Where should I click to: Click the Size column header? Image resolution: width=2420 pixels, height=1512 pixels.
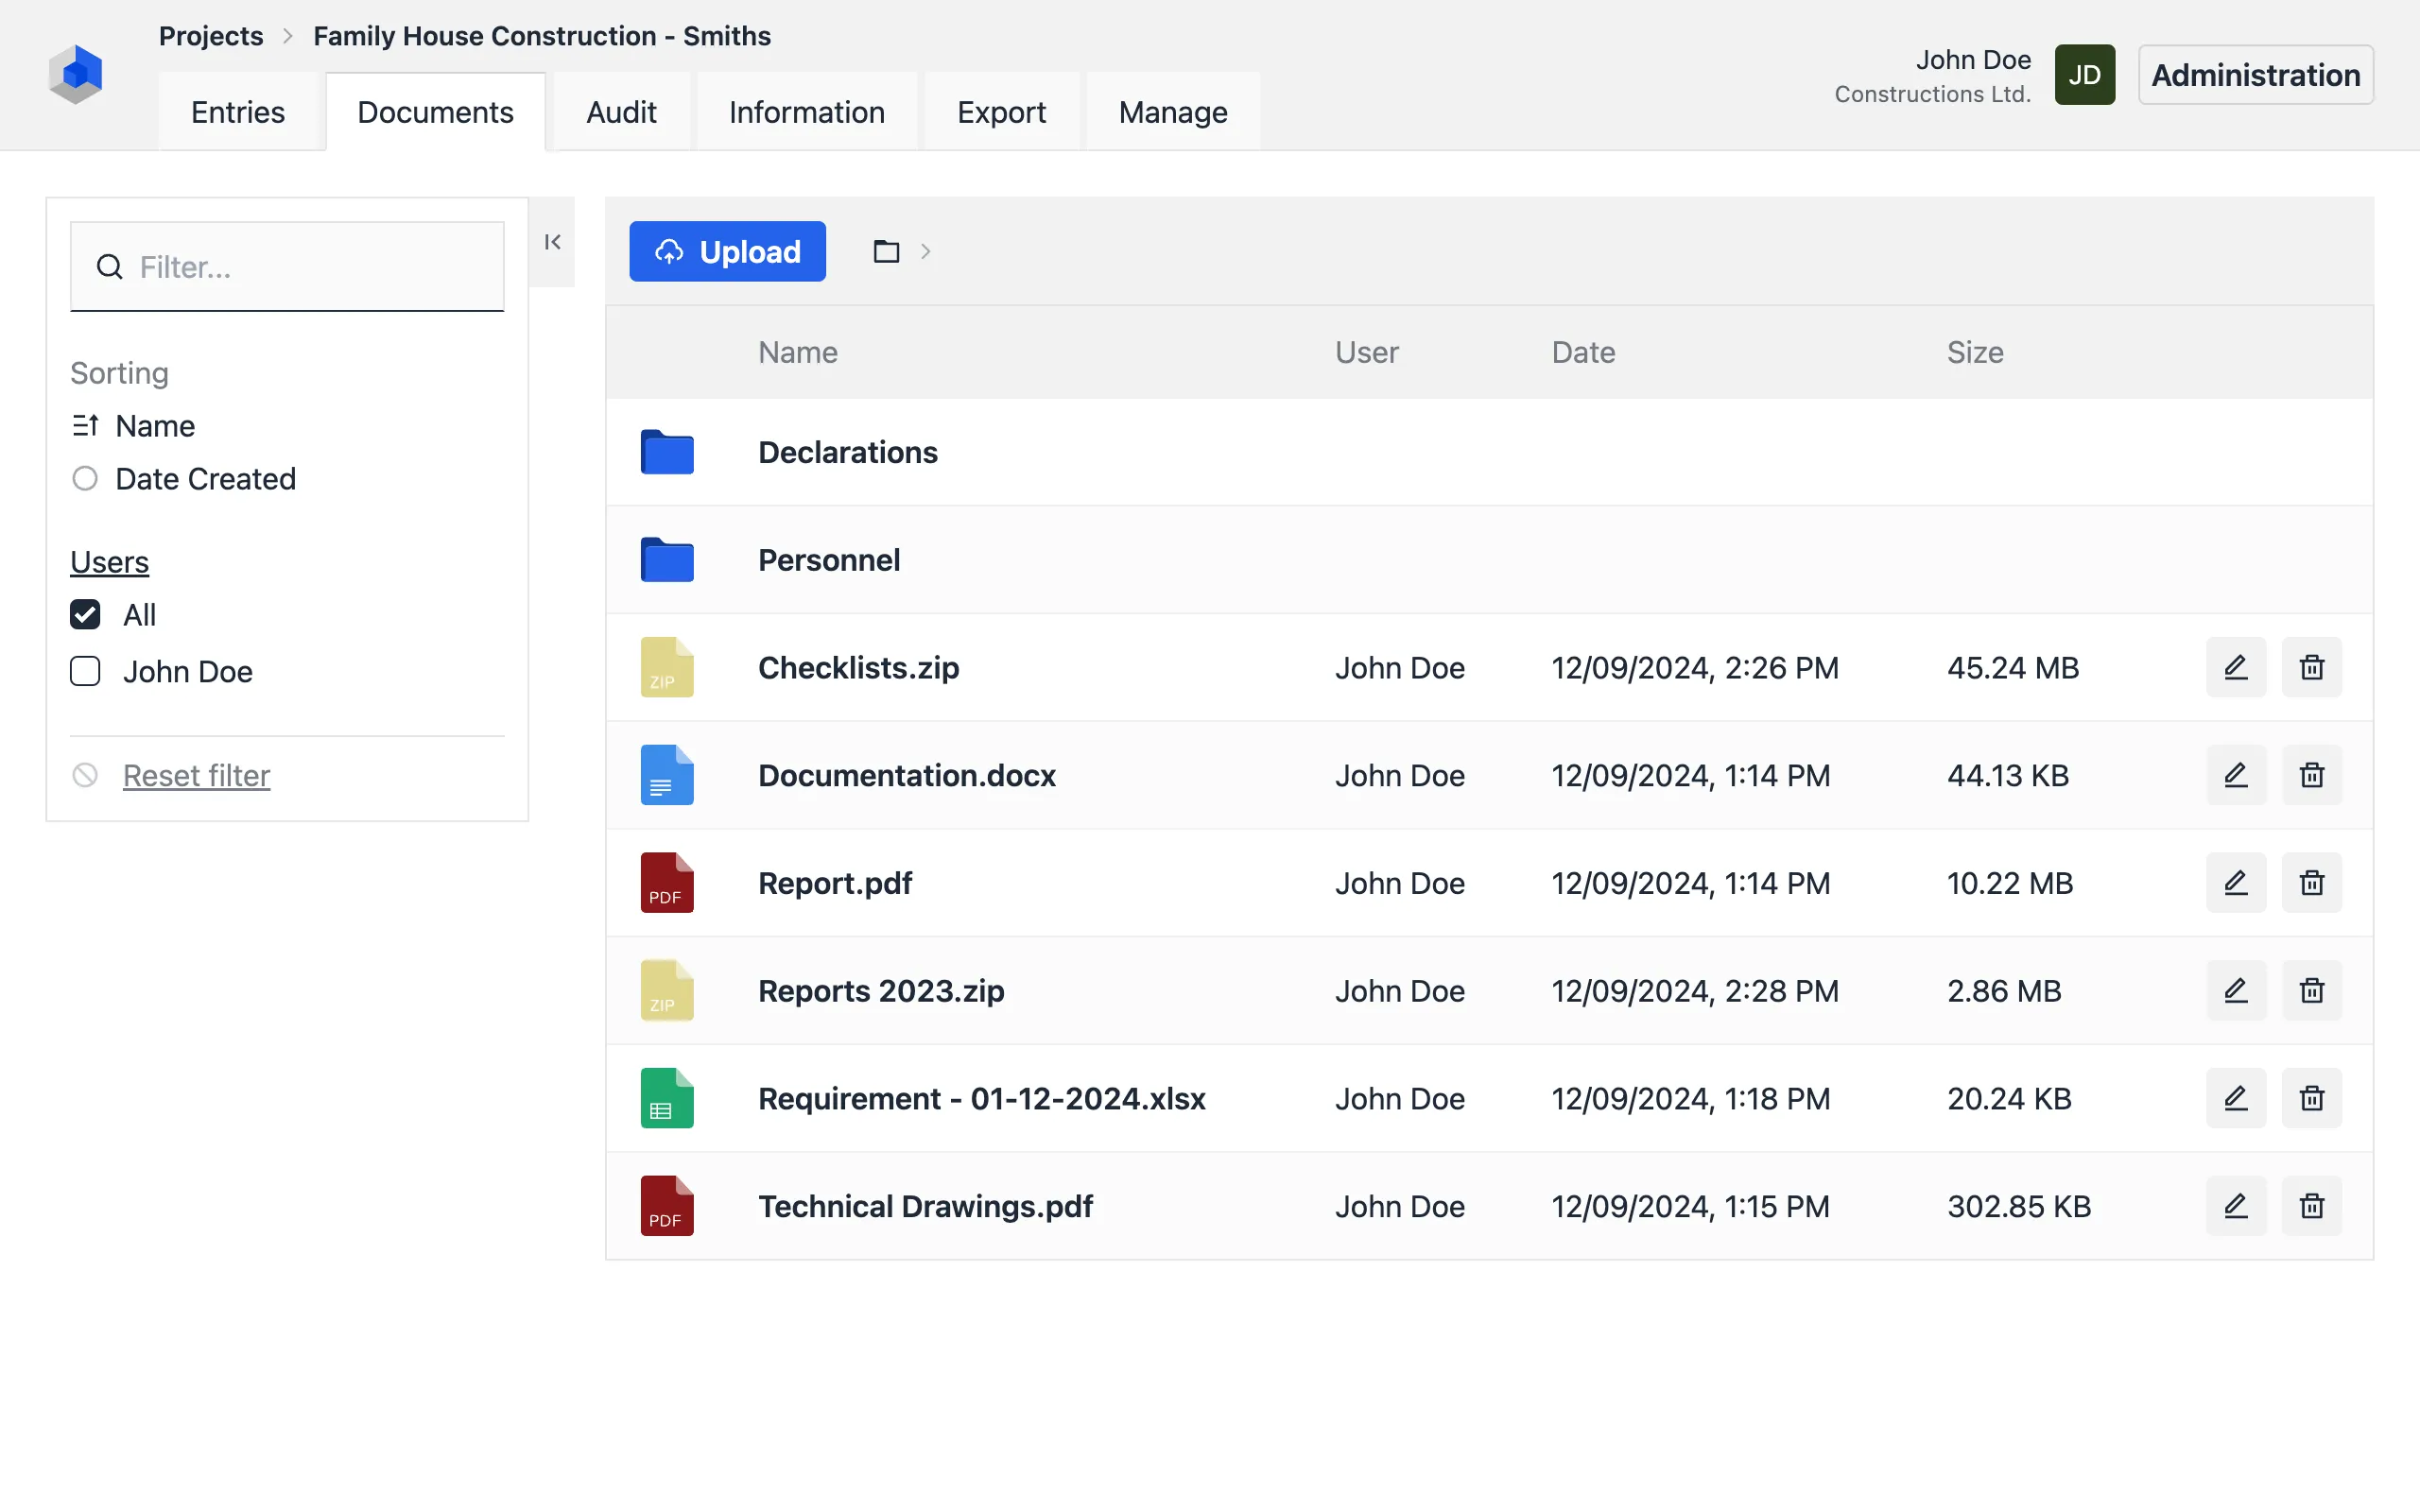(1974, 352)
